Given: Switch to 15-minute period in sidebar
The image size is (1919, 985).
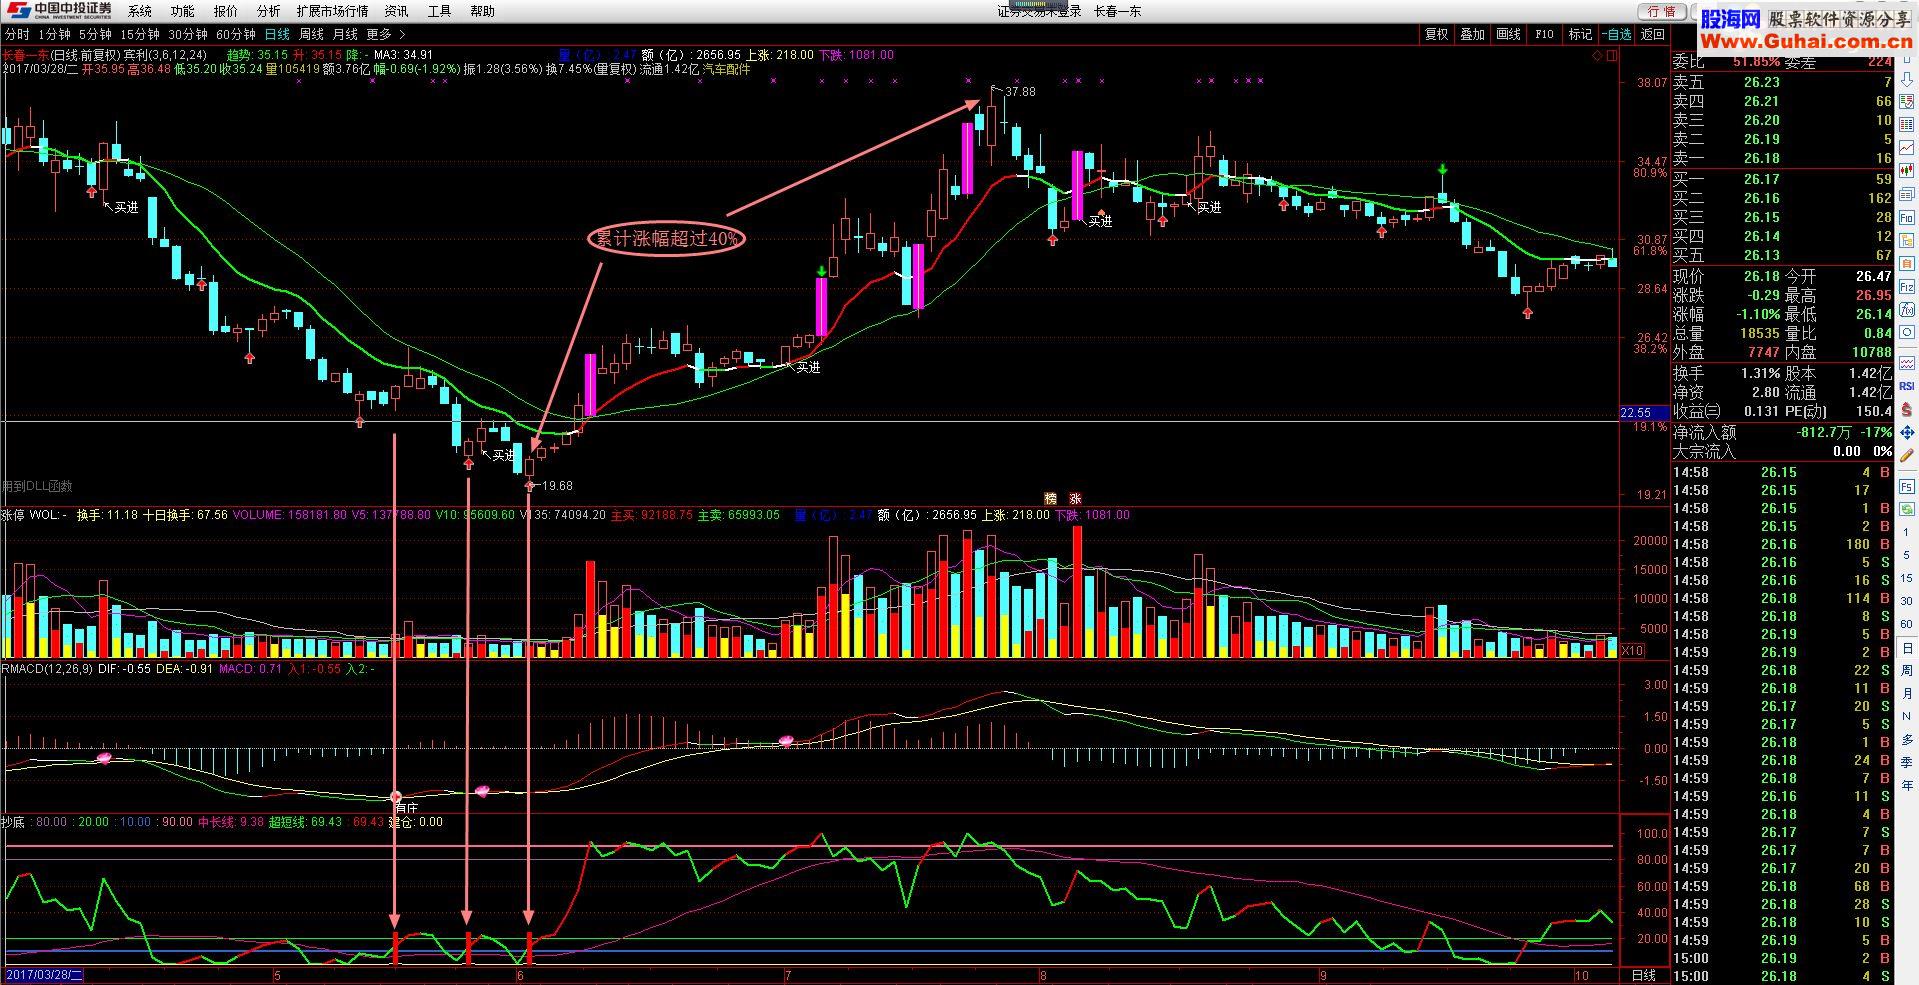Looking at the screenshot, I should pyautogui.click(x=1907, y=577).
